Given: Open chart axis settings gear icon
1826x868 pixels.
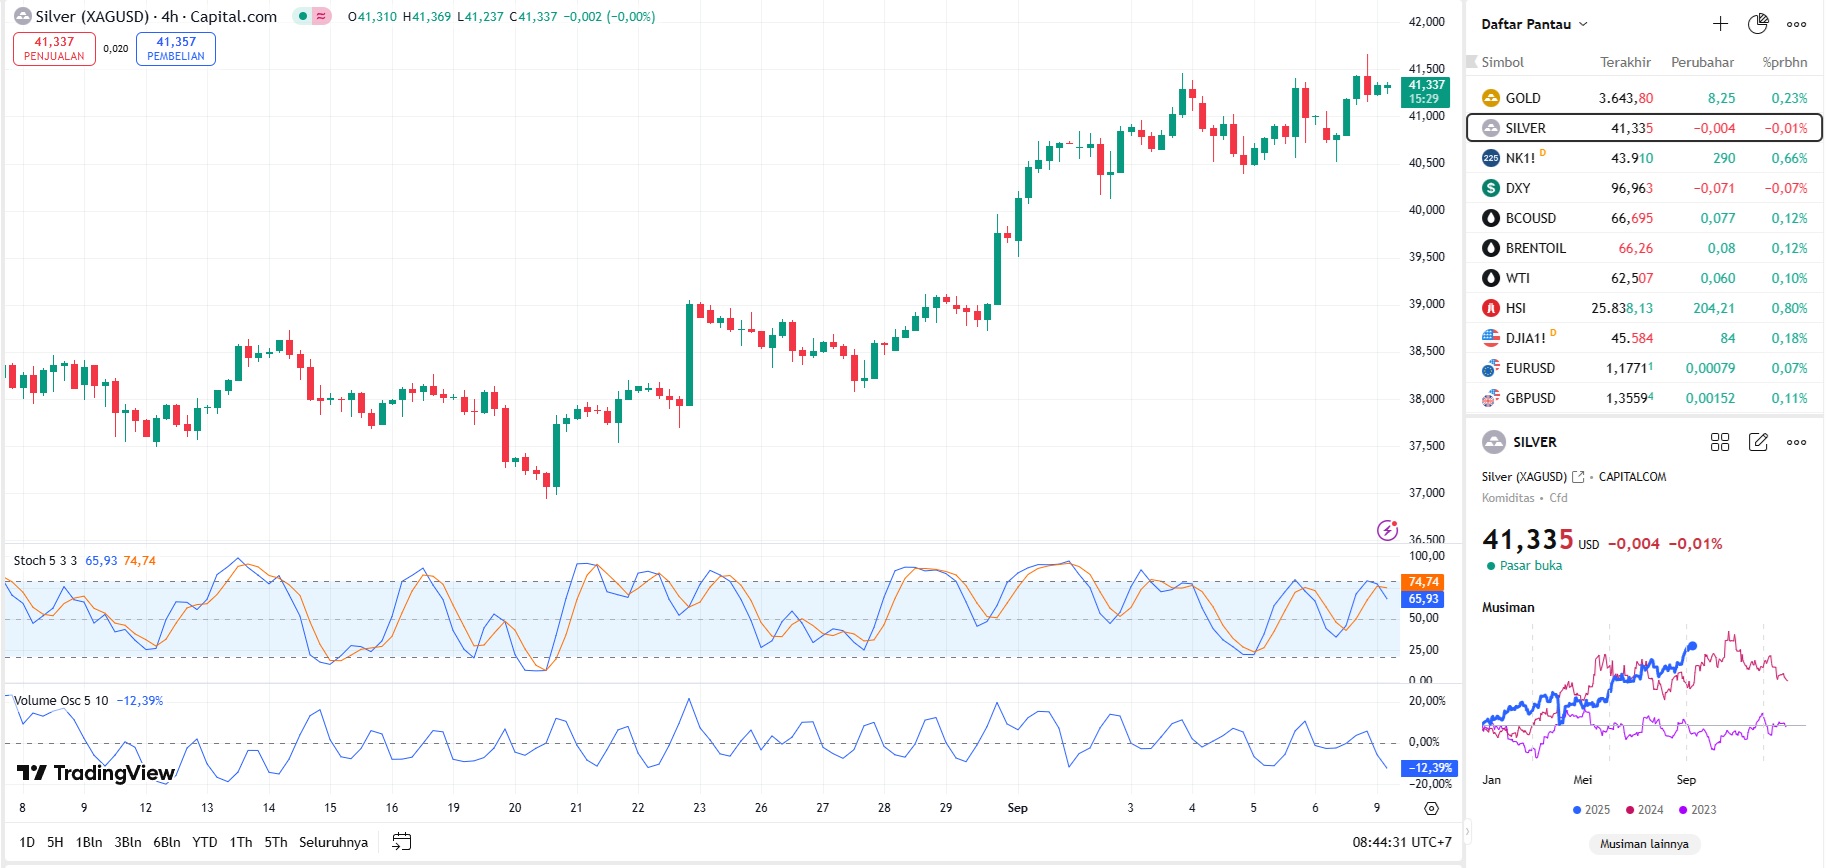Looking at the screenshot, I should [x=1431, y=808].
